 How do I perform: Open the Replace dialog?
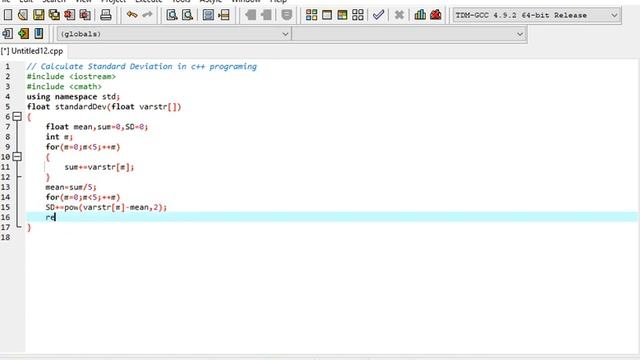pos(187,15)
